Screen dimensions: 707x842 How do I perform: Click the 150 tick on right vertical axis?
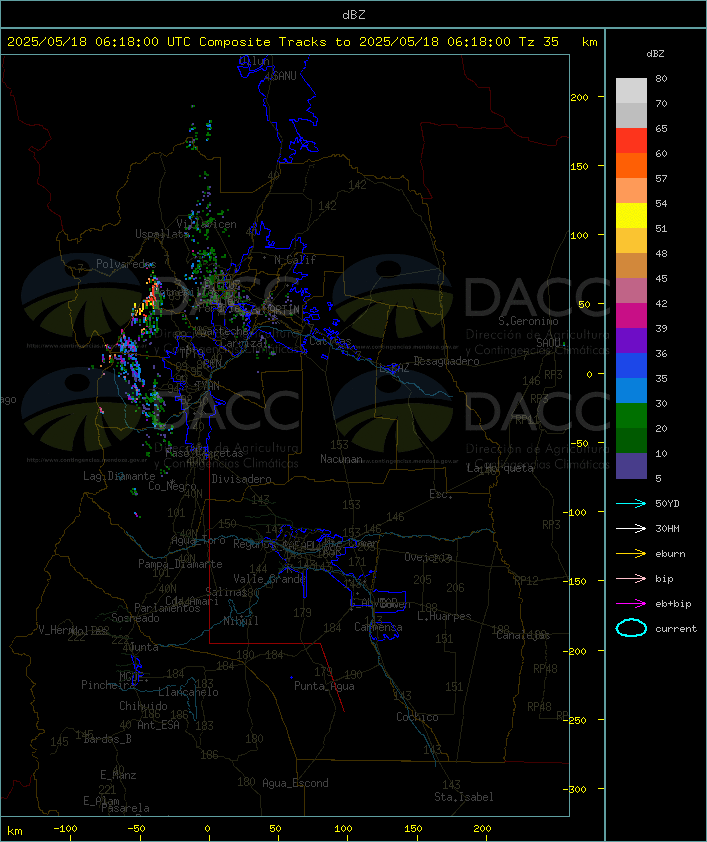(x=579, y=166)
